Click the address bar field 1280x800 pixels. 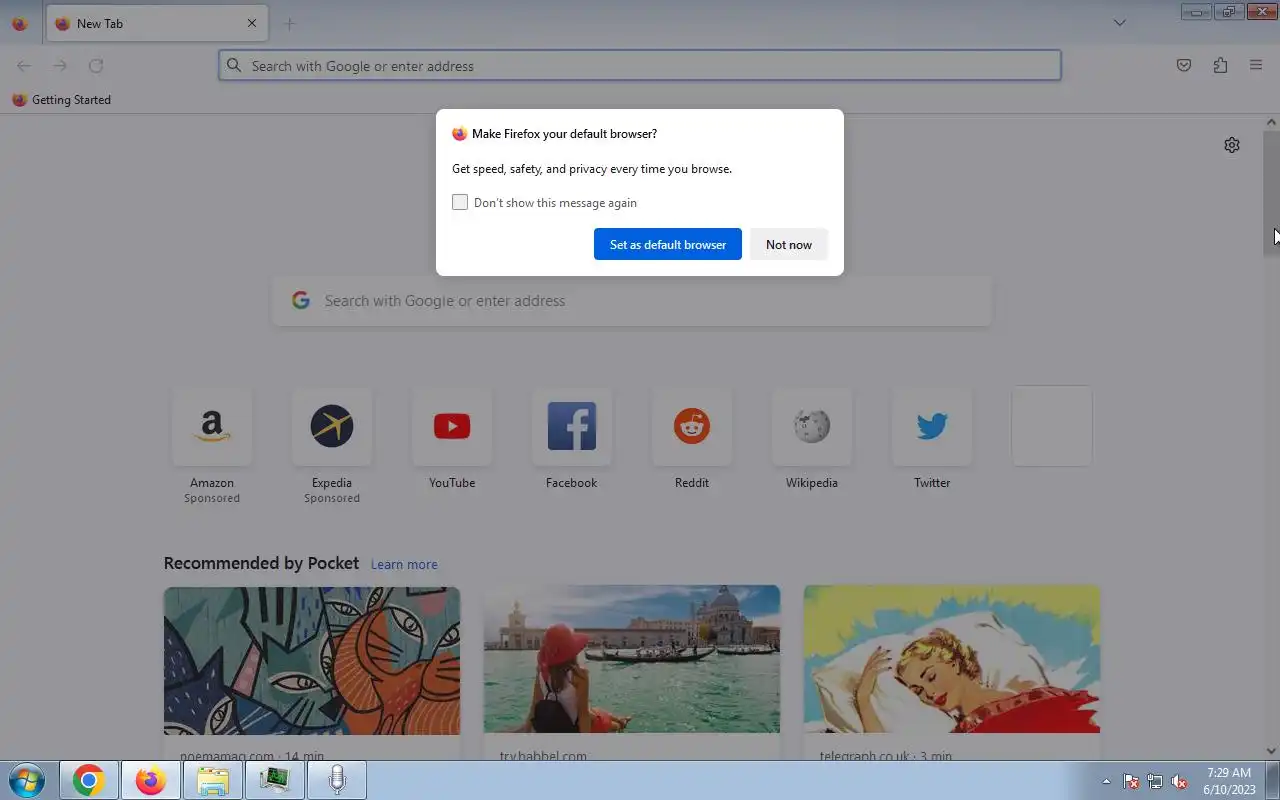click(x=640, y=66)
